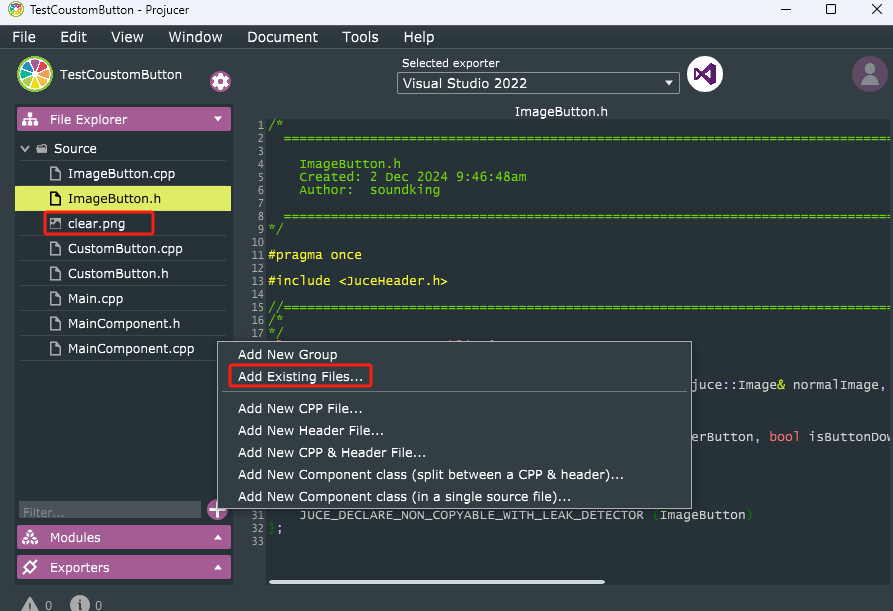Open the Tools menu

coord(360,37)
